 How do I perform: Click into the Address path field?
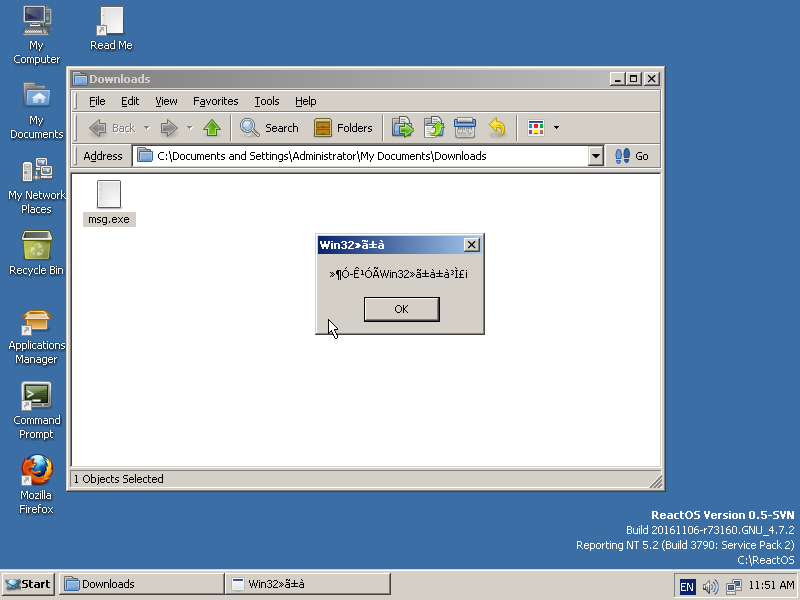point(360,156)
